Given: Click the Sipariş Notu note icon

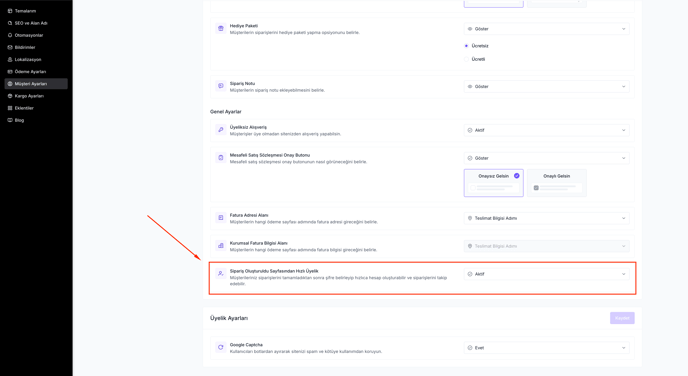Looking at the screenshot, I should tap(221, 86).
